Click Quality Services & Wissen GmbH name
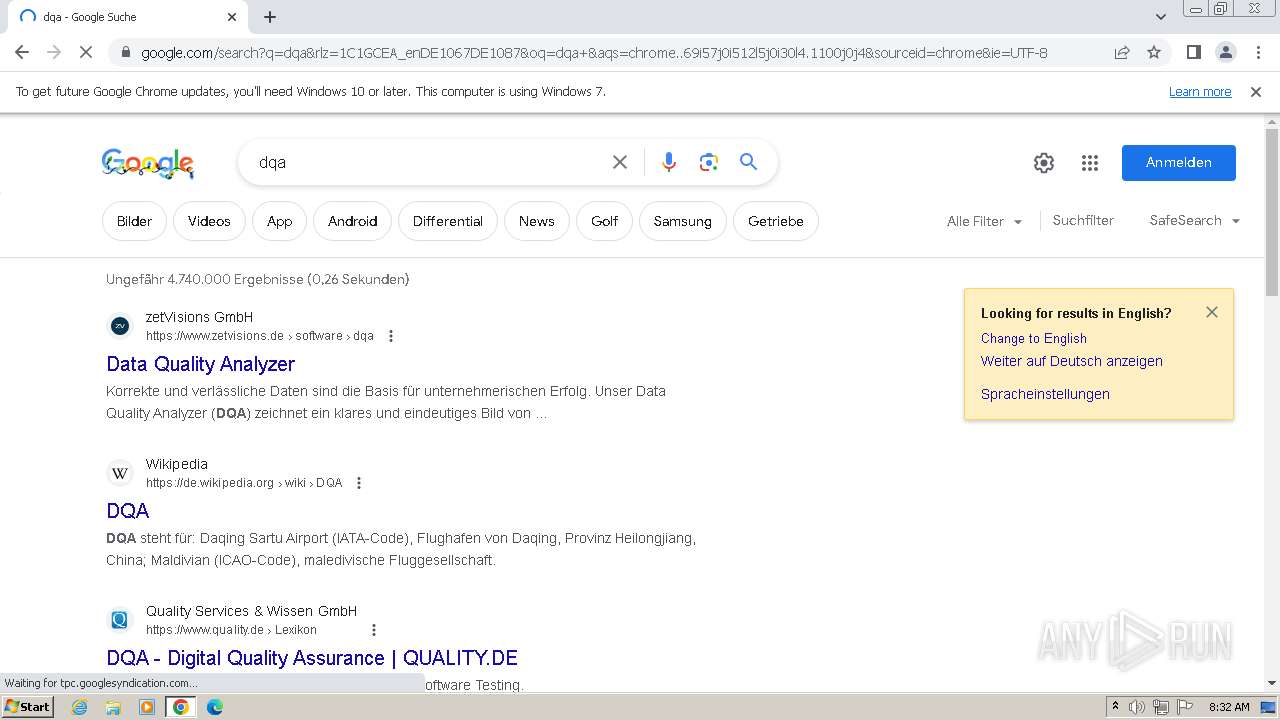Image resolution: width=1280 pixels, height=720 pixels. coord(251,611)
